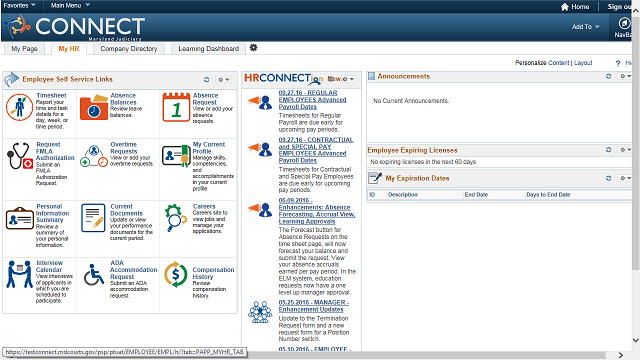The height and width of the screenshot is (360, 640).
Task: Click the scrollbar down arrow
Action: click(x=636, y=340)
